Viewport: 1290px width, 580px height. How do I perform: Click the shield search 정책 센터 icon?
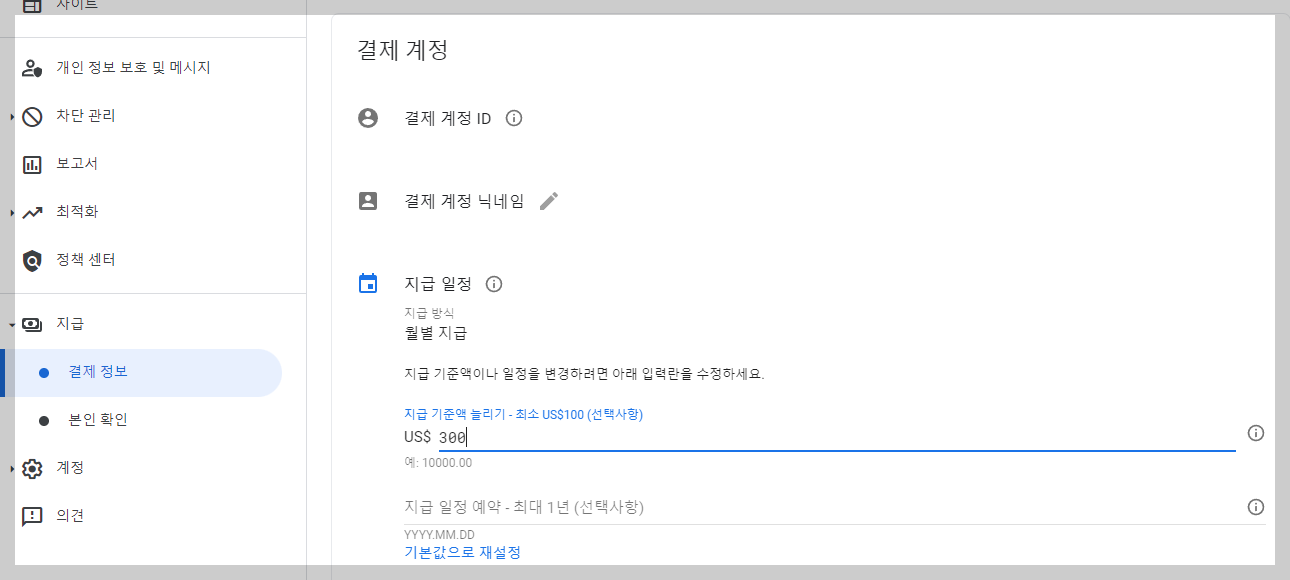(32, 260)
